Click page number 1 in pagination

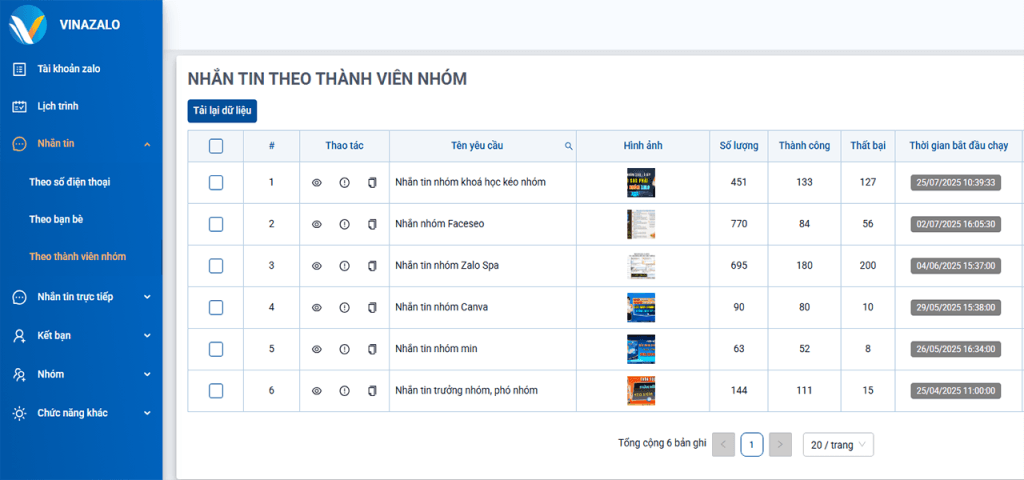point(752,444)
